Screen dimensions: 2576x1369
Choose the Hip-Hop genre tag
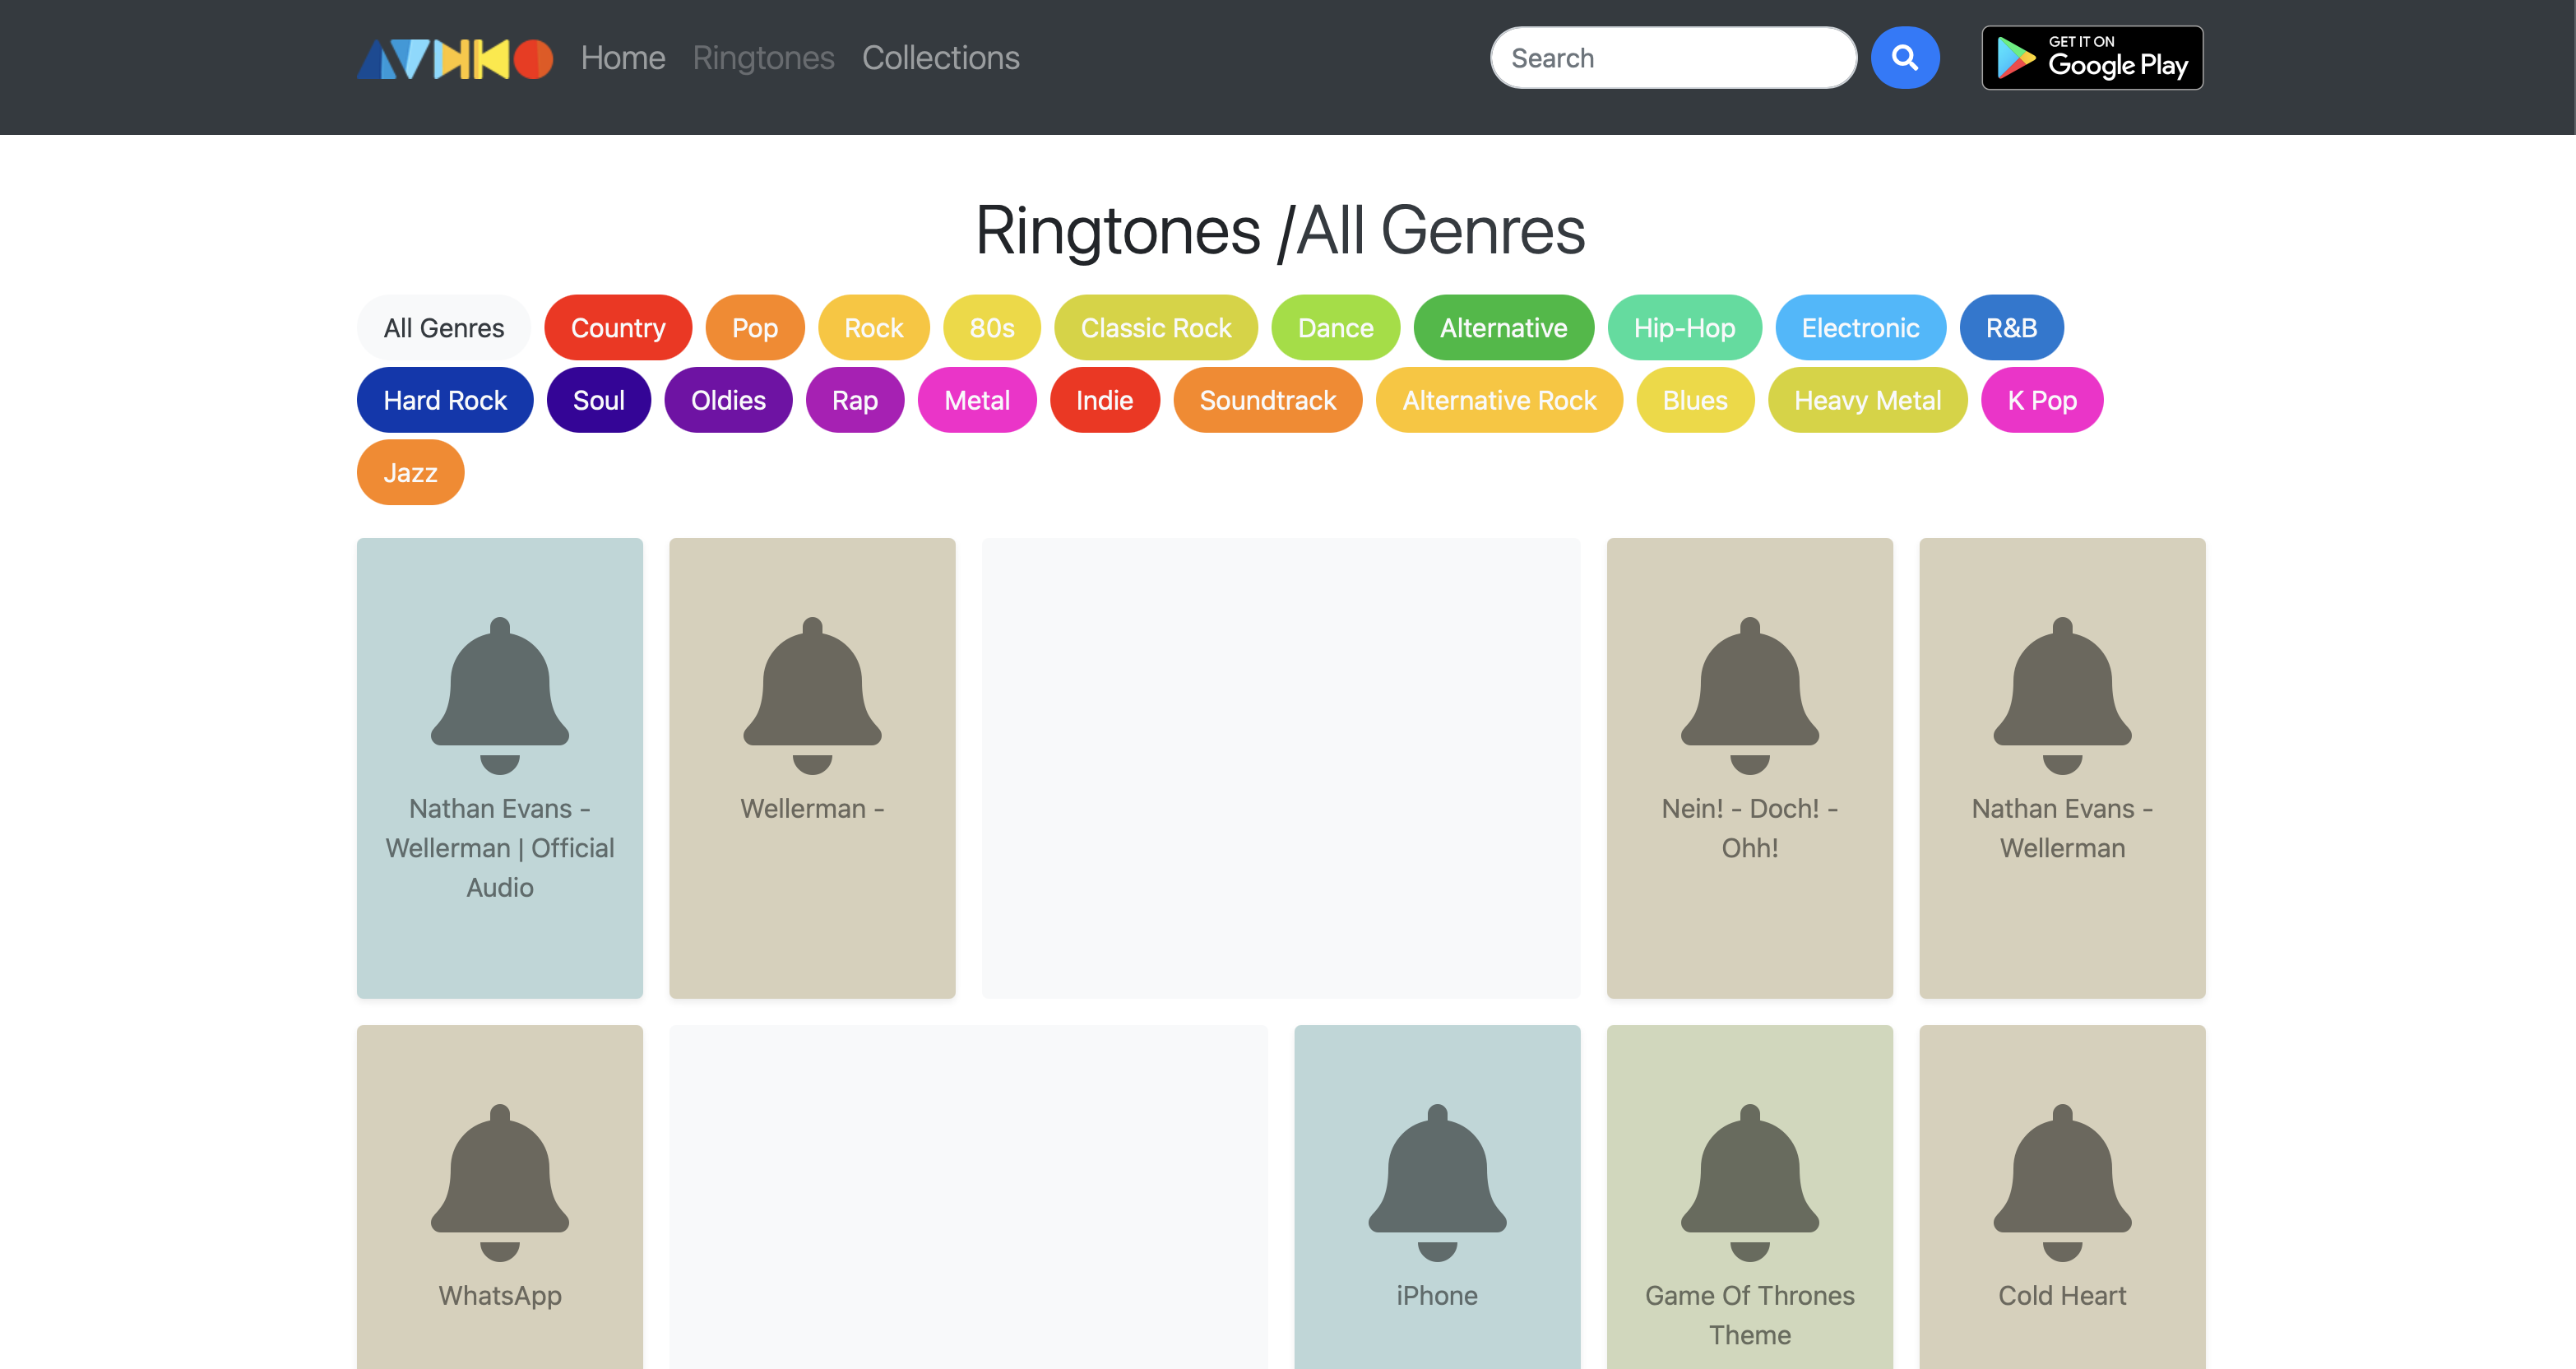[x=1683, y=328]
